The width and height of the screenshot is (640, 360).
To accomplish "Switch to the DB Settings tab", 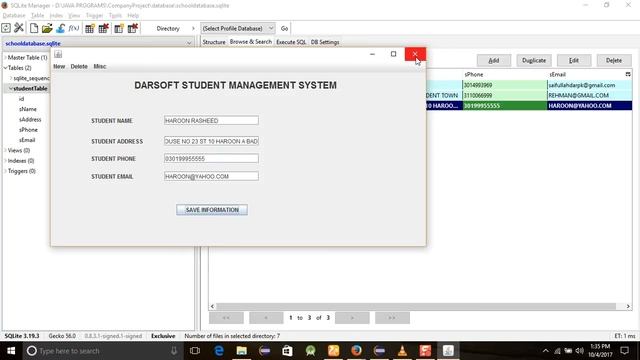I will (x=325, y=42).
